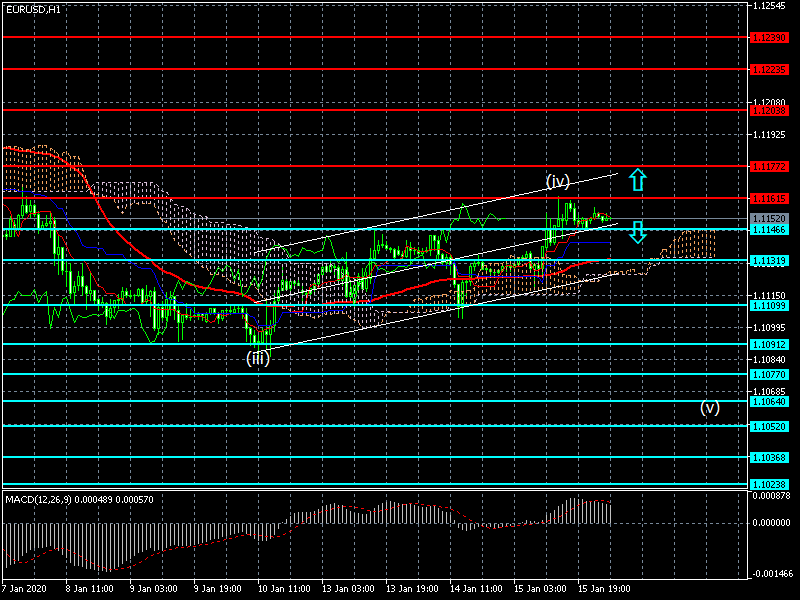Click the 15 Jan 03:00 time axis label

(540, 588)
